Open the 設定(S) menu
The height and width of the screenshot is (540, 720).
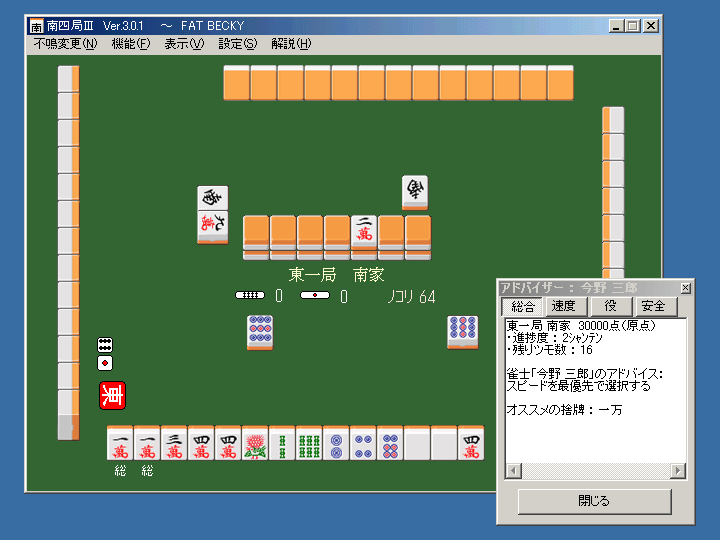[x=237, y=44]
